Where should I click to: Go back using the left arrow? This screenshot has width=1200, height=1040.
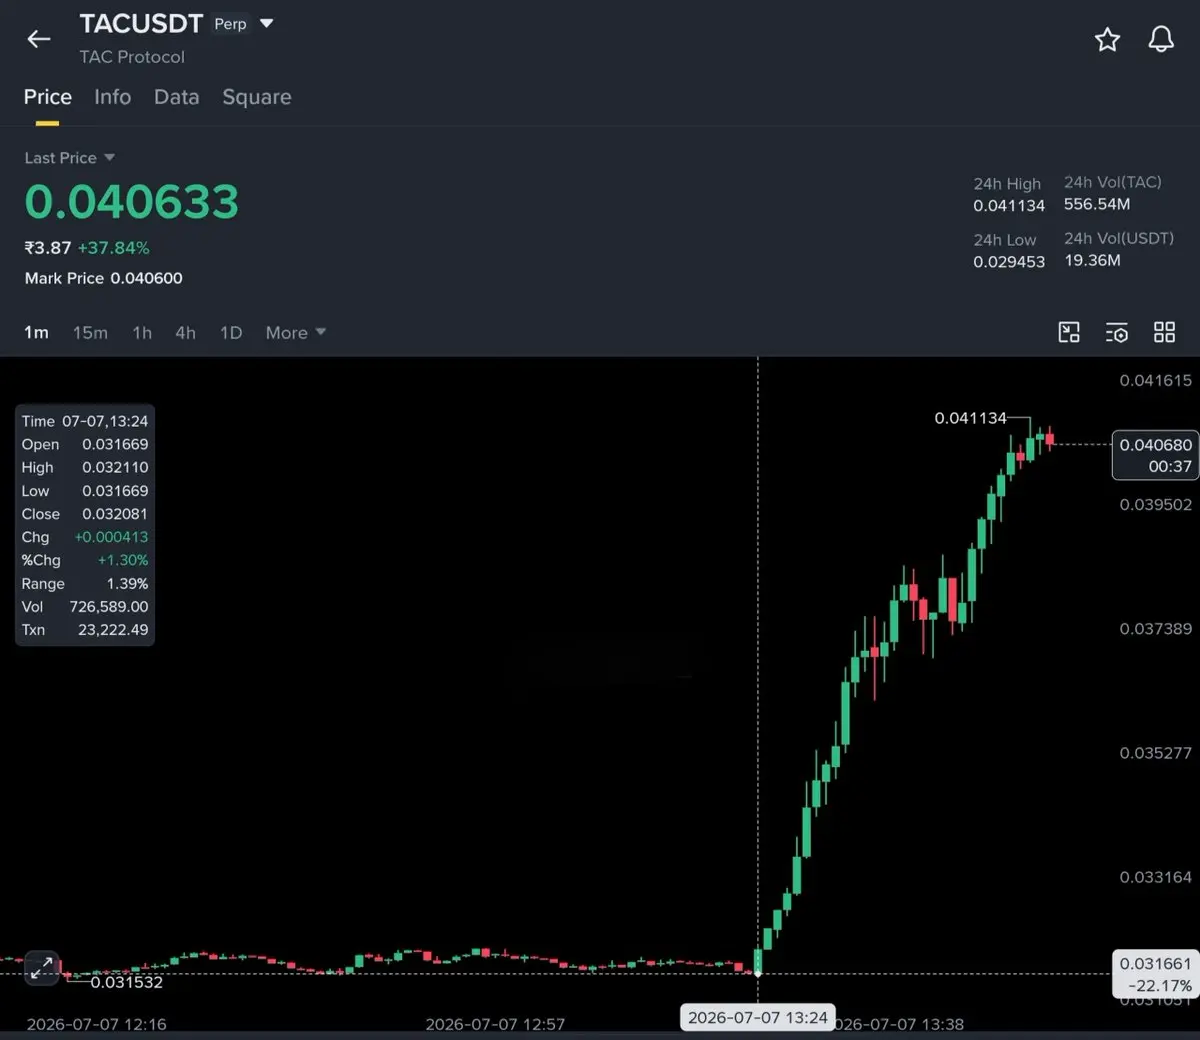coord(39,39)
